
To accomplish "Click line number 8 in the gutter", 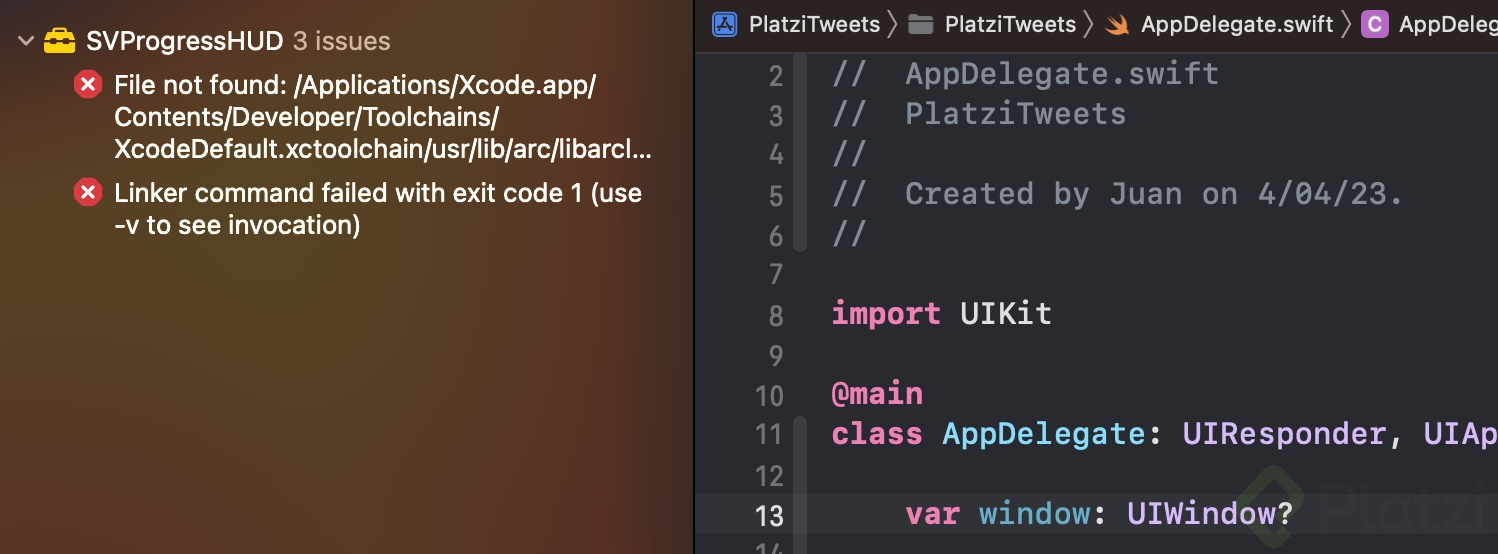I will coord(776,315).
